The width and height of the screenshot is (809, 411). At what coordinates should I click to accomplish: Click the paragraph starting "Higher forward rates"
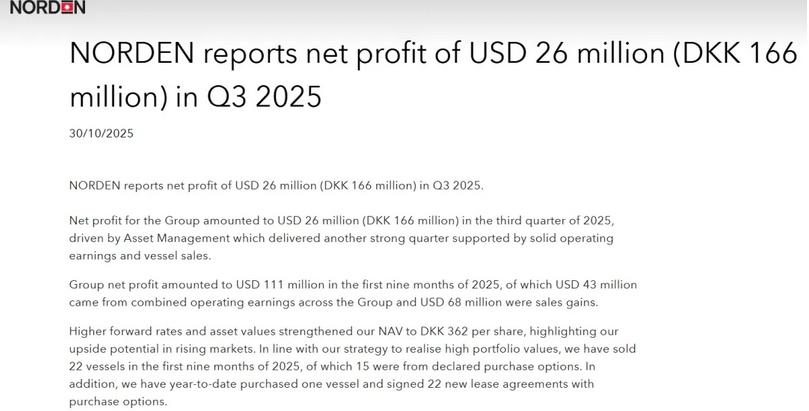(x=350, y=365)
